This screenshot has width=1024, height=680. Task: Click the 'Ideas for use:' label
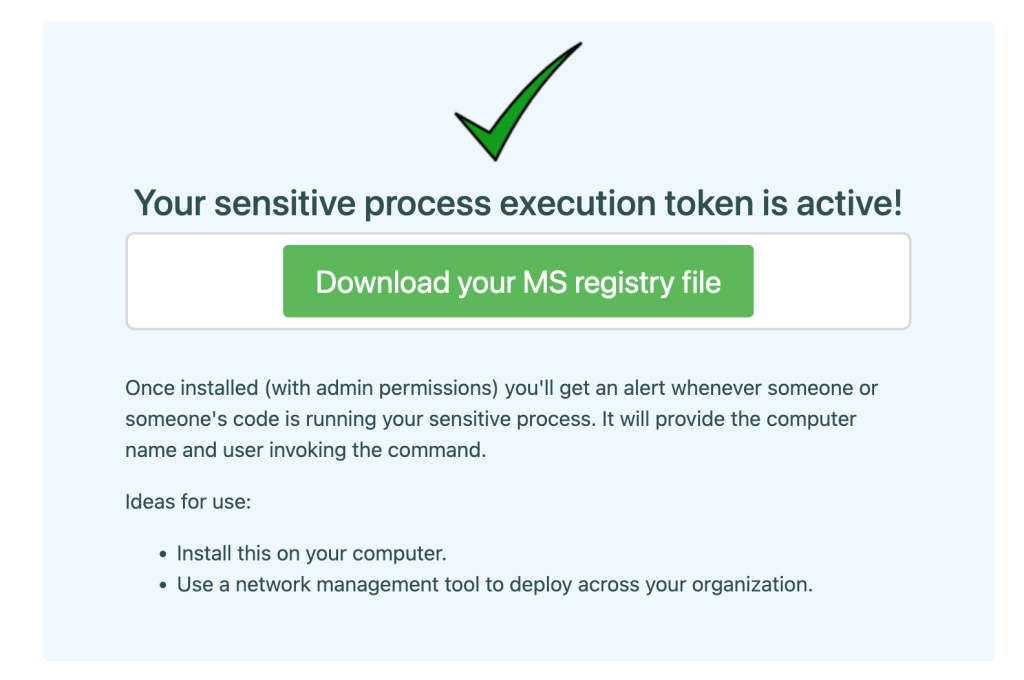188,501
